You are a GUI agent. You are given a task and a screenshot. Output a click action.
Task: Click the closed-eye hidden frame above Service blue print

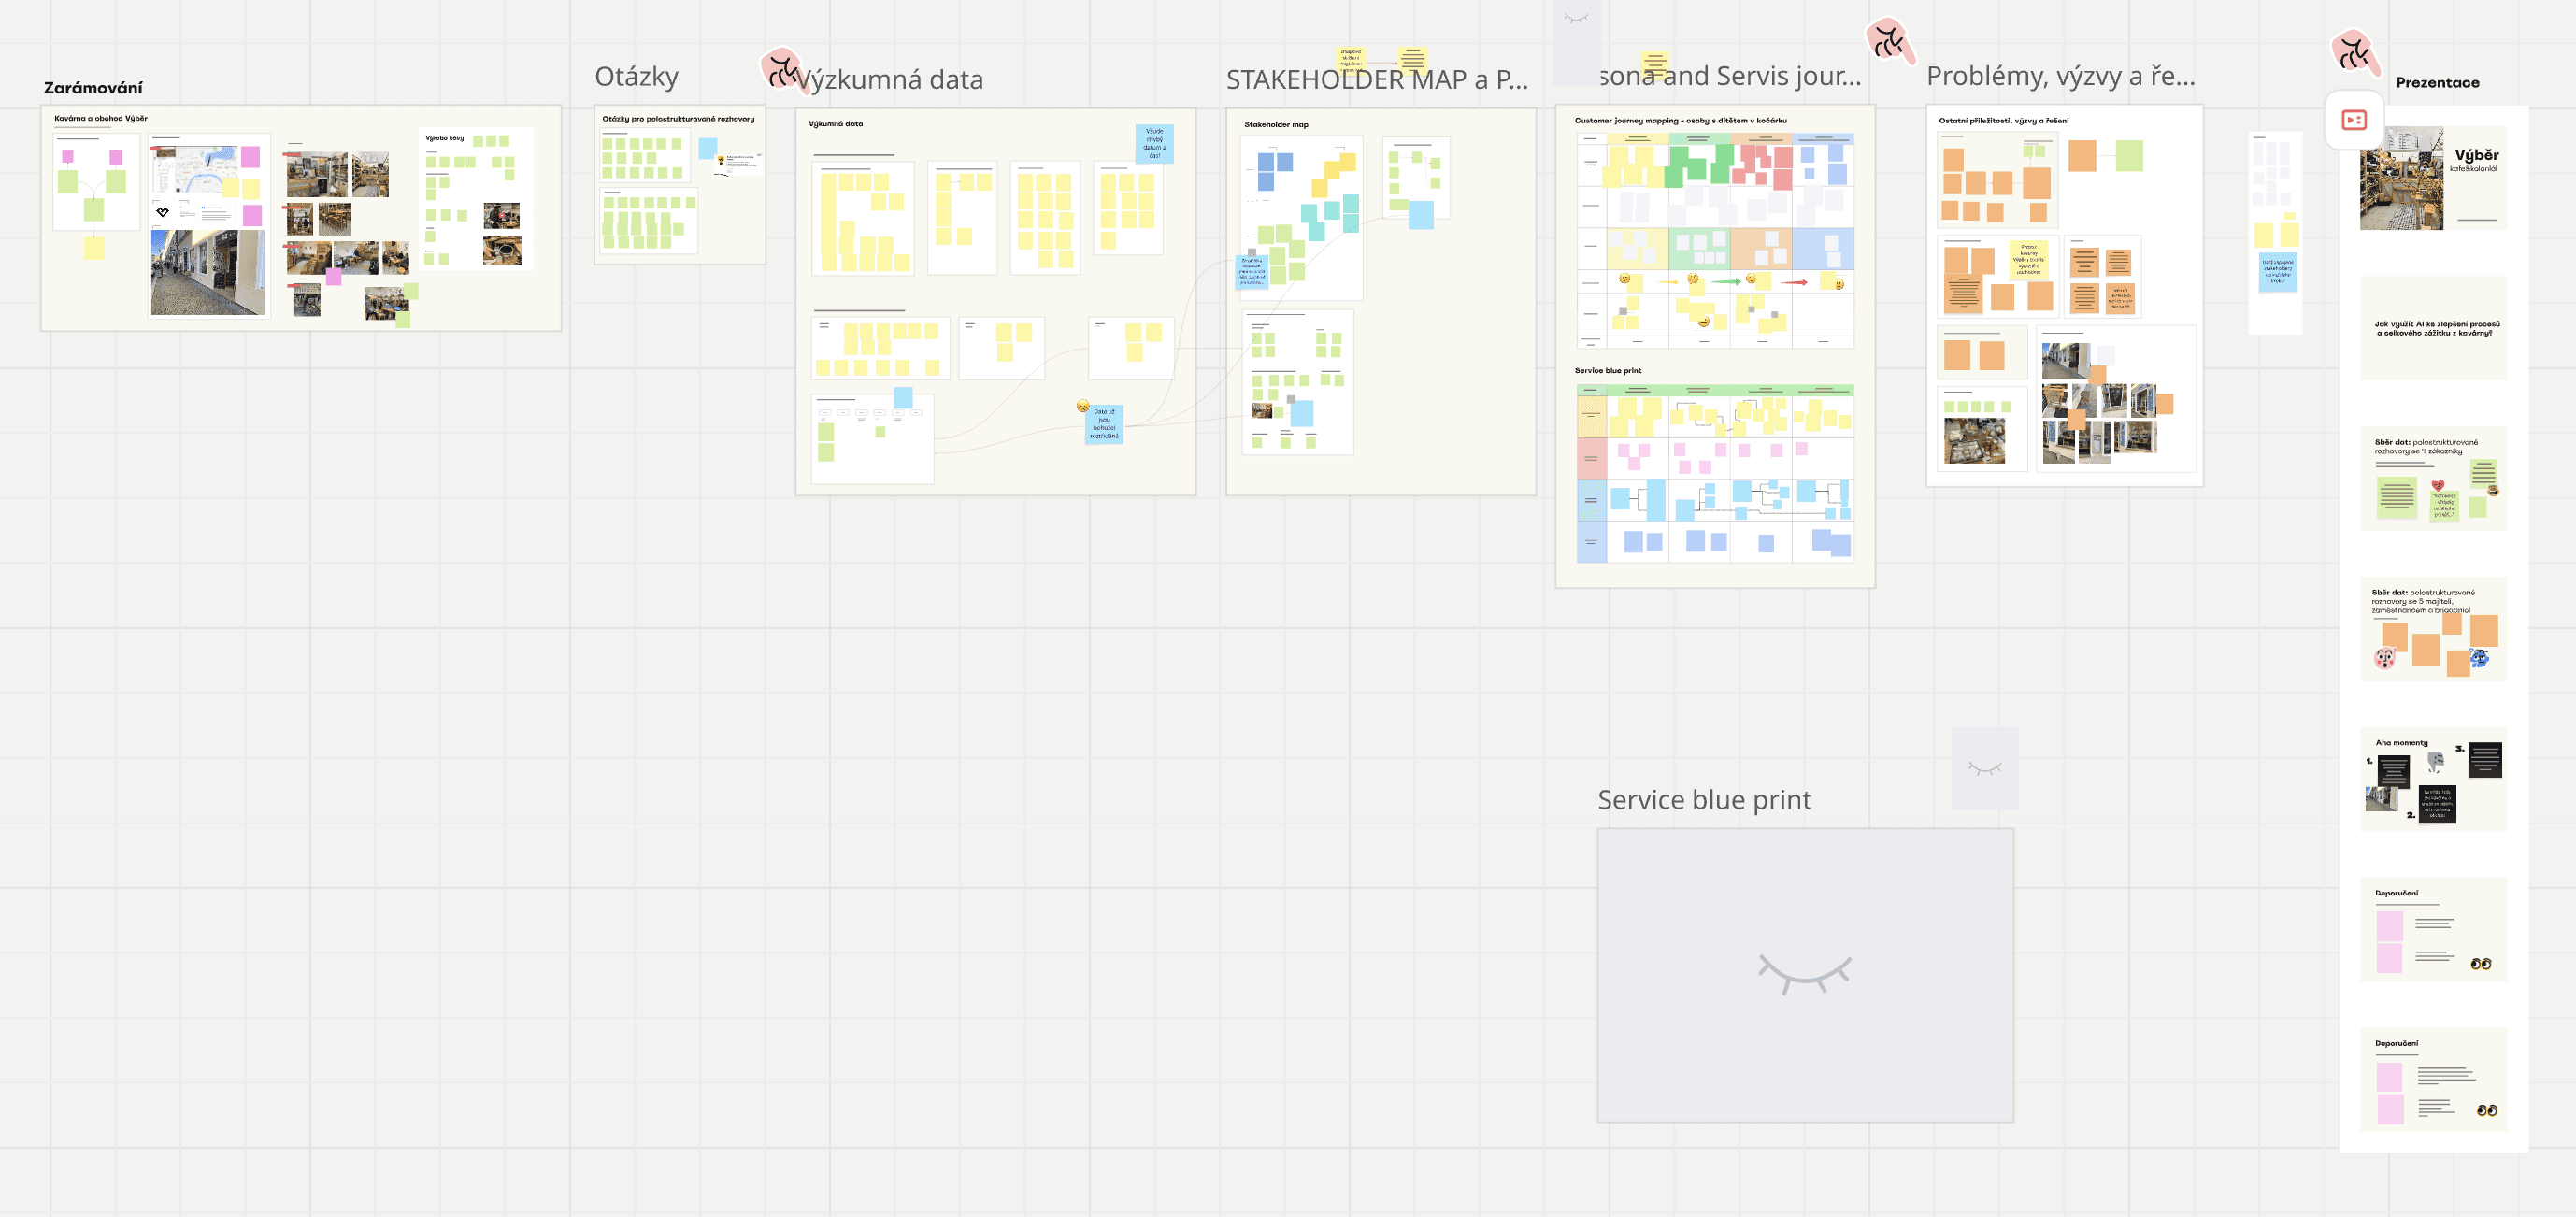1984,768
